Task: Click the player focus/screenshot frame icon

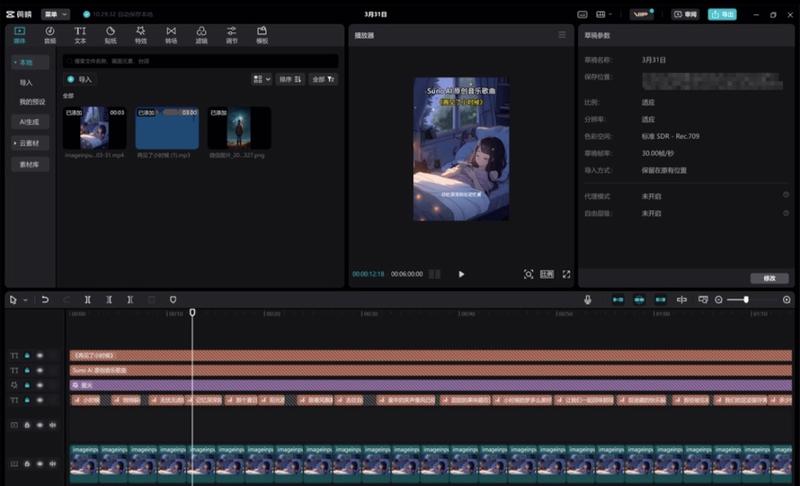Action: (529, 274)
